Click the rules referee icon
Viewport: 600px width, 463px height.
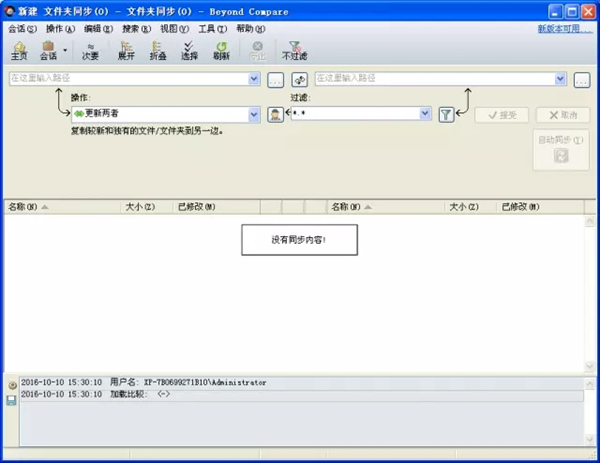pyautogui.click(x=275, y=114)
